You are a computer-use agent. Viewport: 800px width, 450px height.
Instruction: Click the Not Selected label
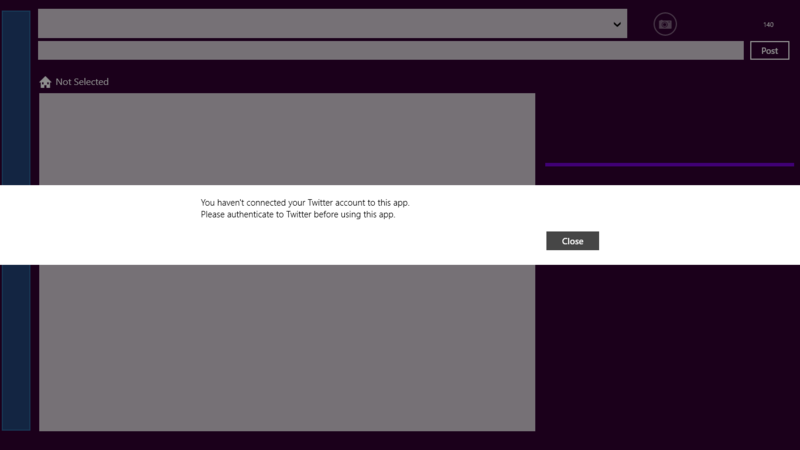point(82,82)
